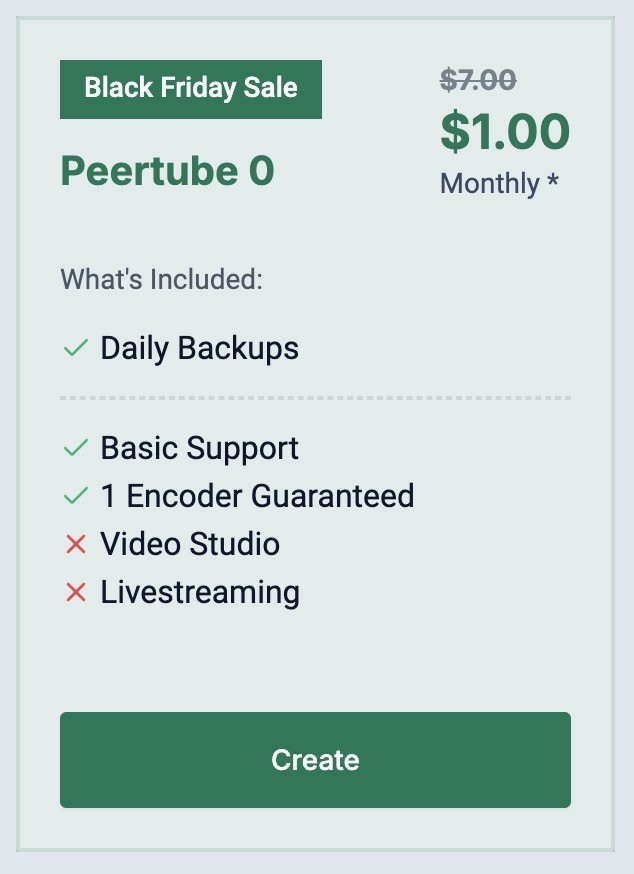This screenshot has height=874, width=634.
Task: Click the crossed-out $7.00 price
Action: [x=478, y=80]
